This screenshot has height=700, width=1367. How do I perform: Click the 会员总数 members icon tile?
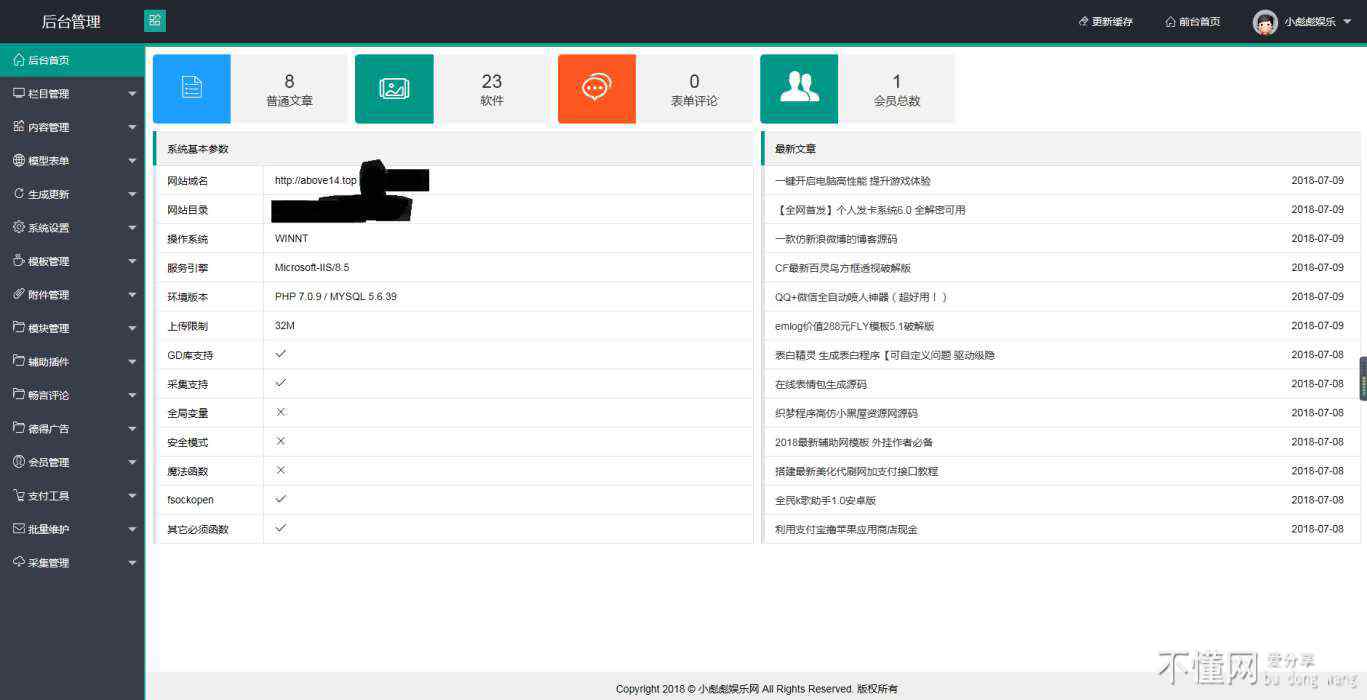pyautogui.click(x=799, y=89)
